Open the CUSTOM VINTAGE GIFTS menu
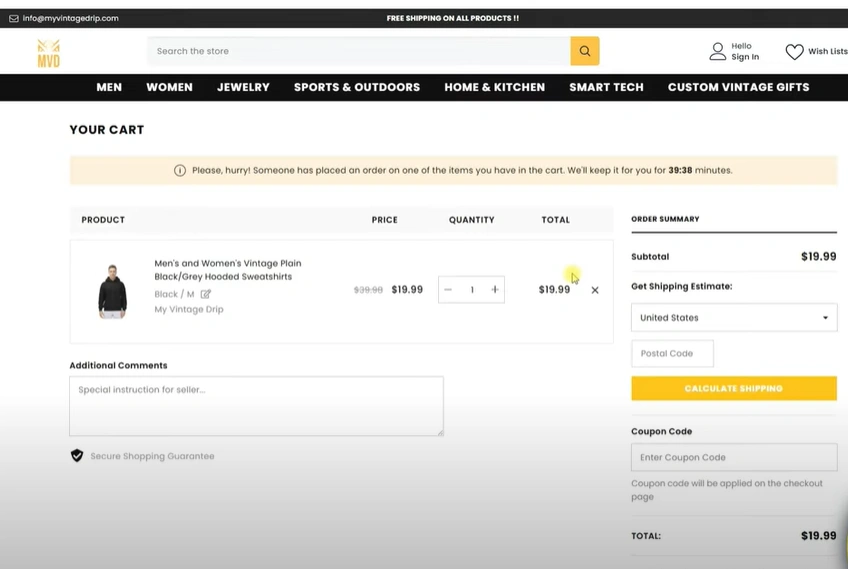The image size is (848, 569). pyautogui.click(x=739, y=87)
